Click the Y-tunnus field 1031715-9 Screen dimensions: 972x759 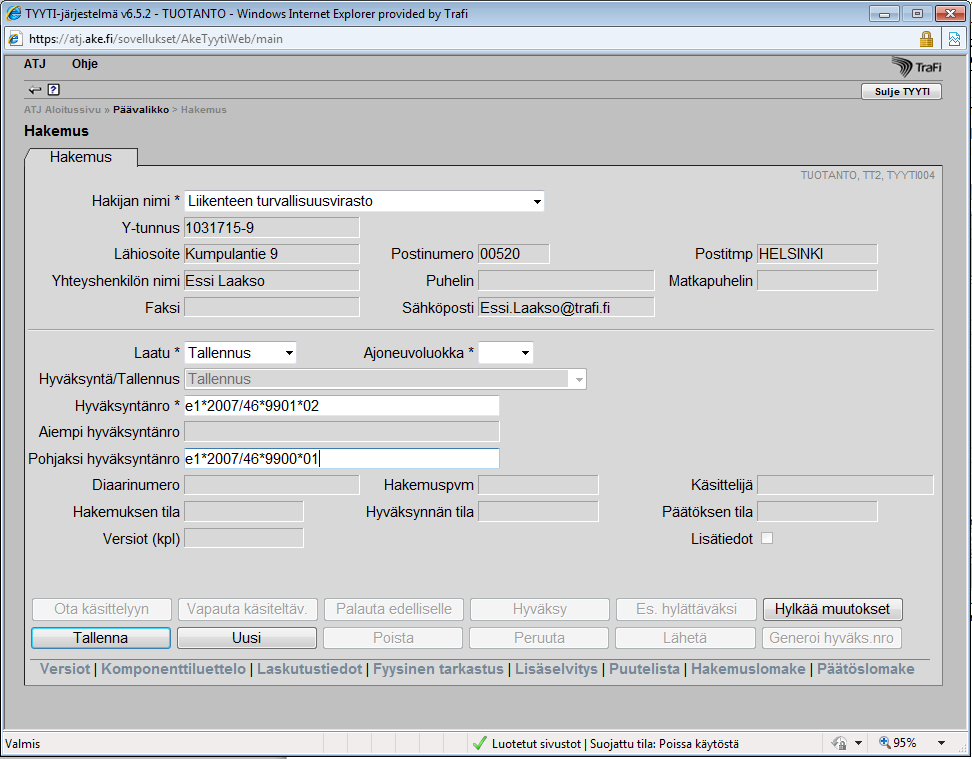pyautogui.click(x=272, y=228)
